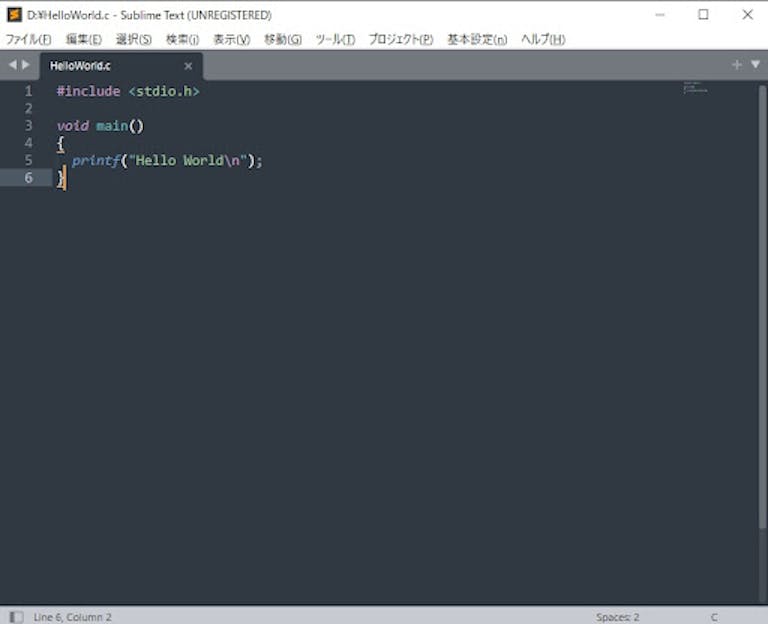The height and width of the screenshot is (624, 768).
Task: Place cursor in "Hello World\n" string
Action: 188,160
